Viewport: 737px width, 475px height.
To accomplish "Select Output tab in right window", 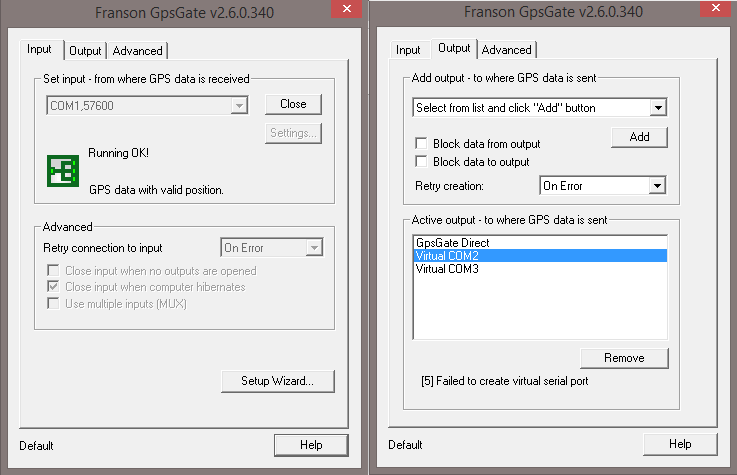I will coord(454,48).
